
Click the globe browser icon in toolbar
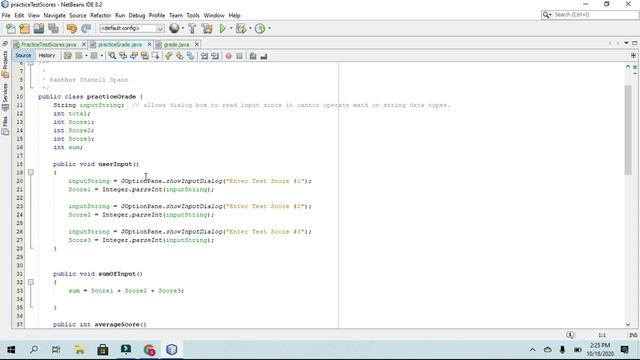[x=174, y=28]
